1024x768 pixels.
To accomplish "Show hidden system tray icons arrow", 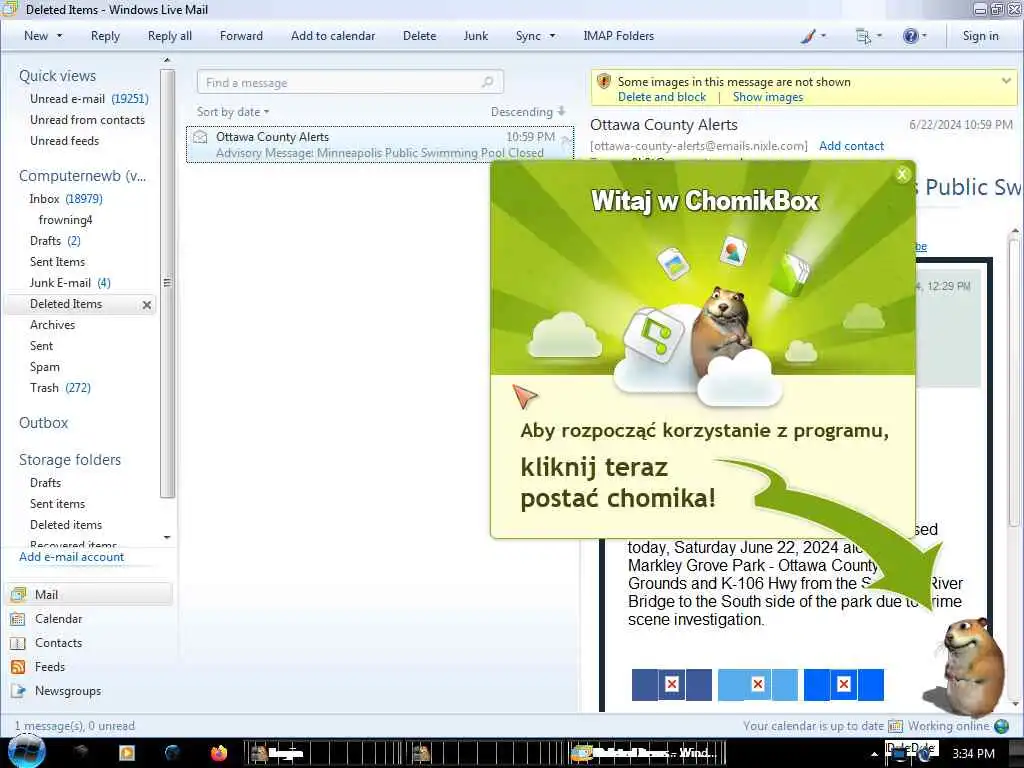I will pos(874,754).
